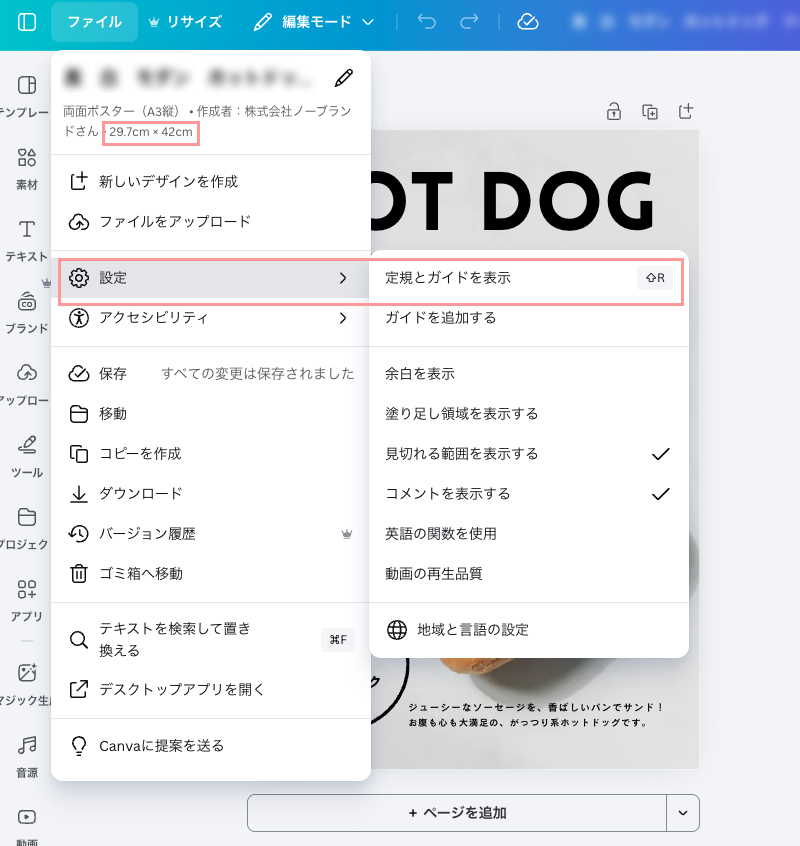Click the add page icon above canvas

click(x=686, y=112)
